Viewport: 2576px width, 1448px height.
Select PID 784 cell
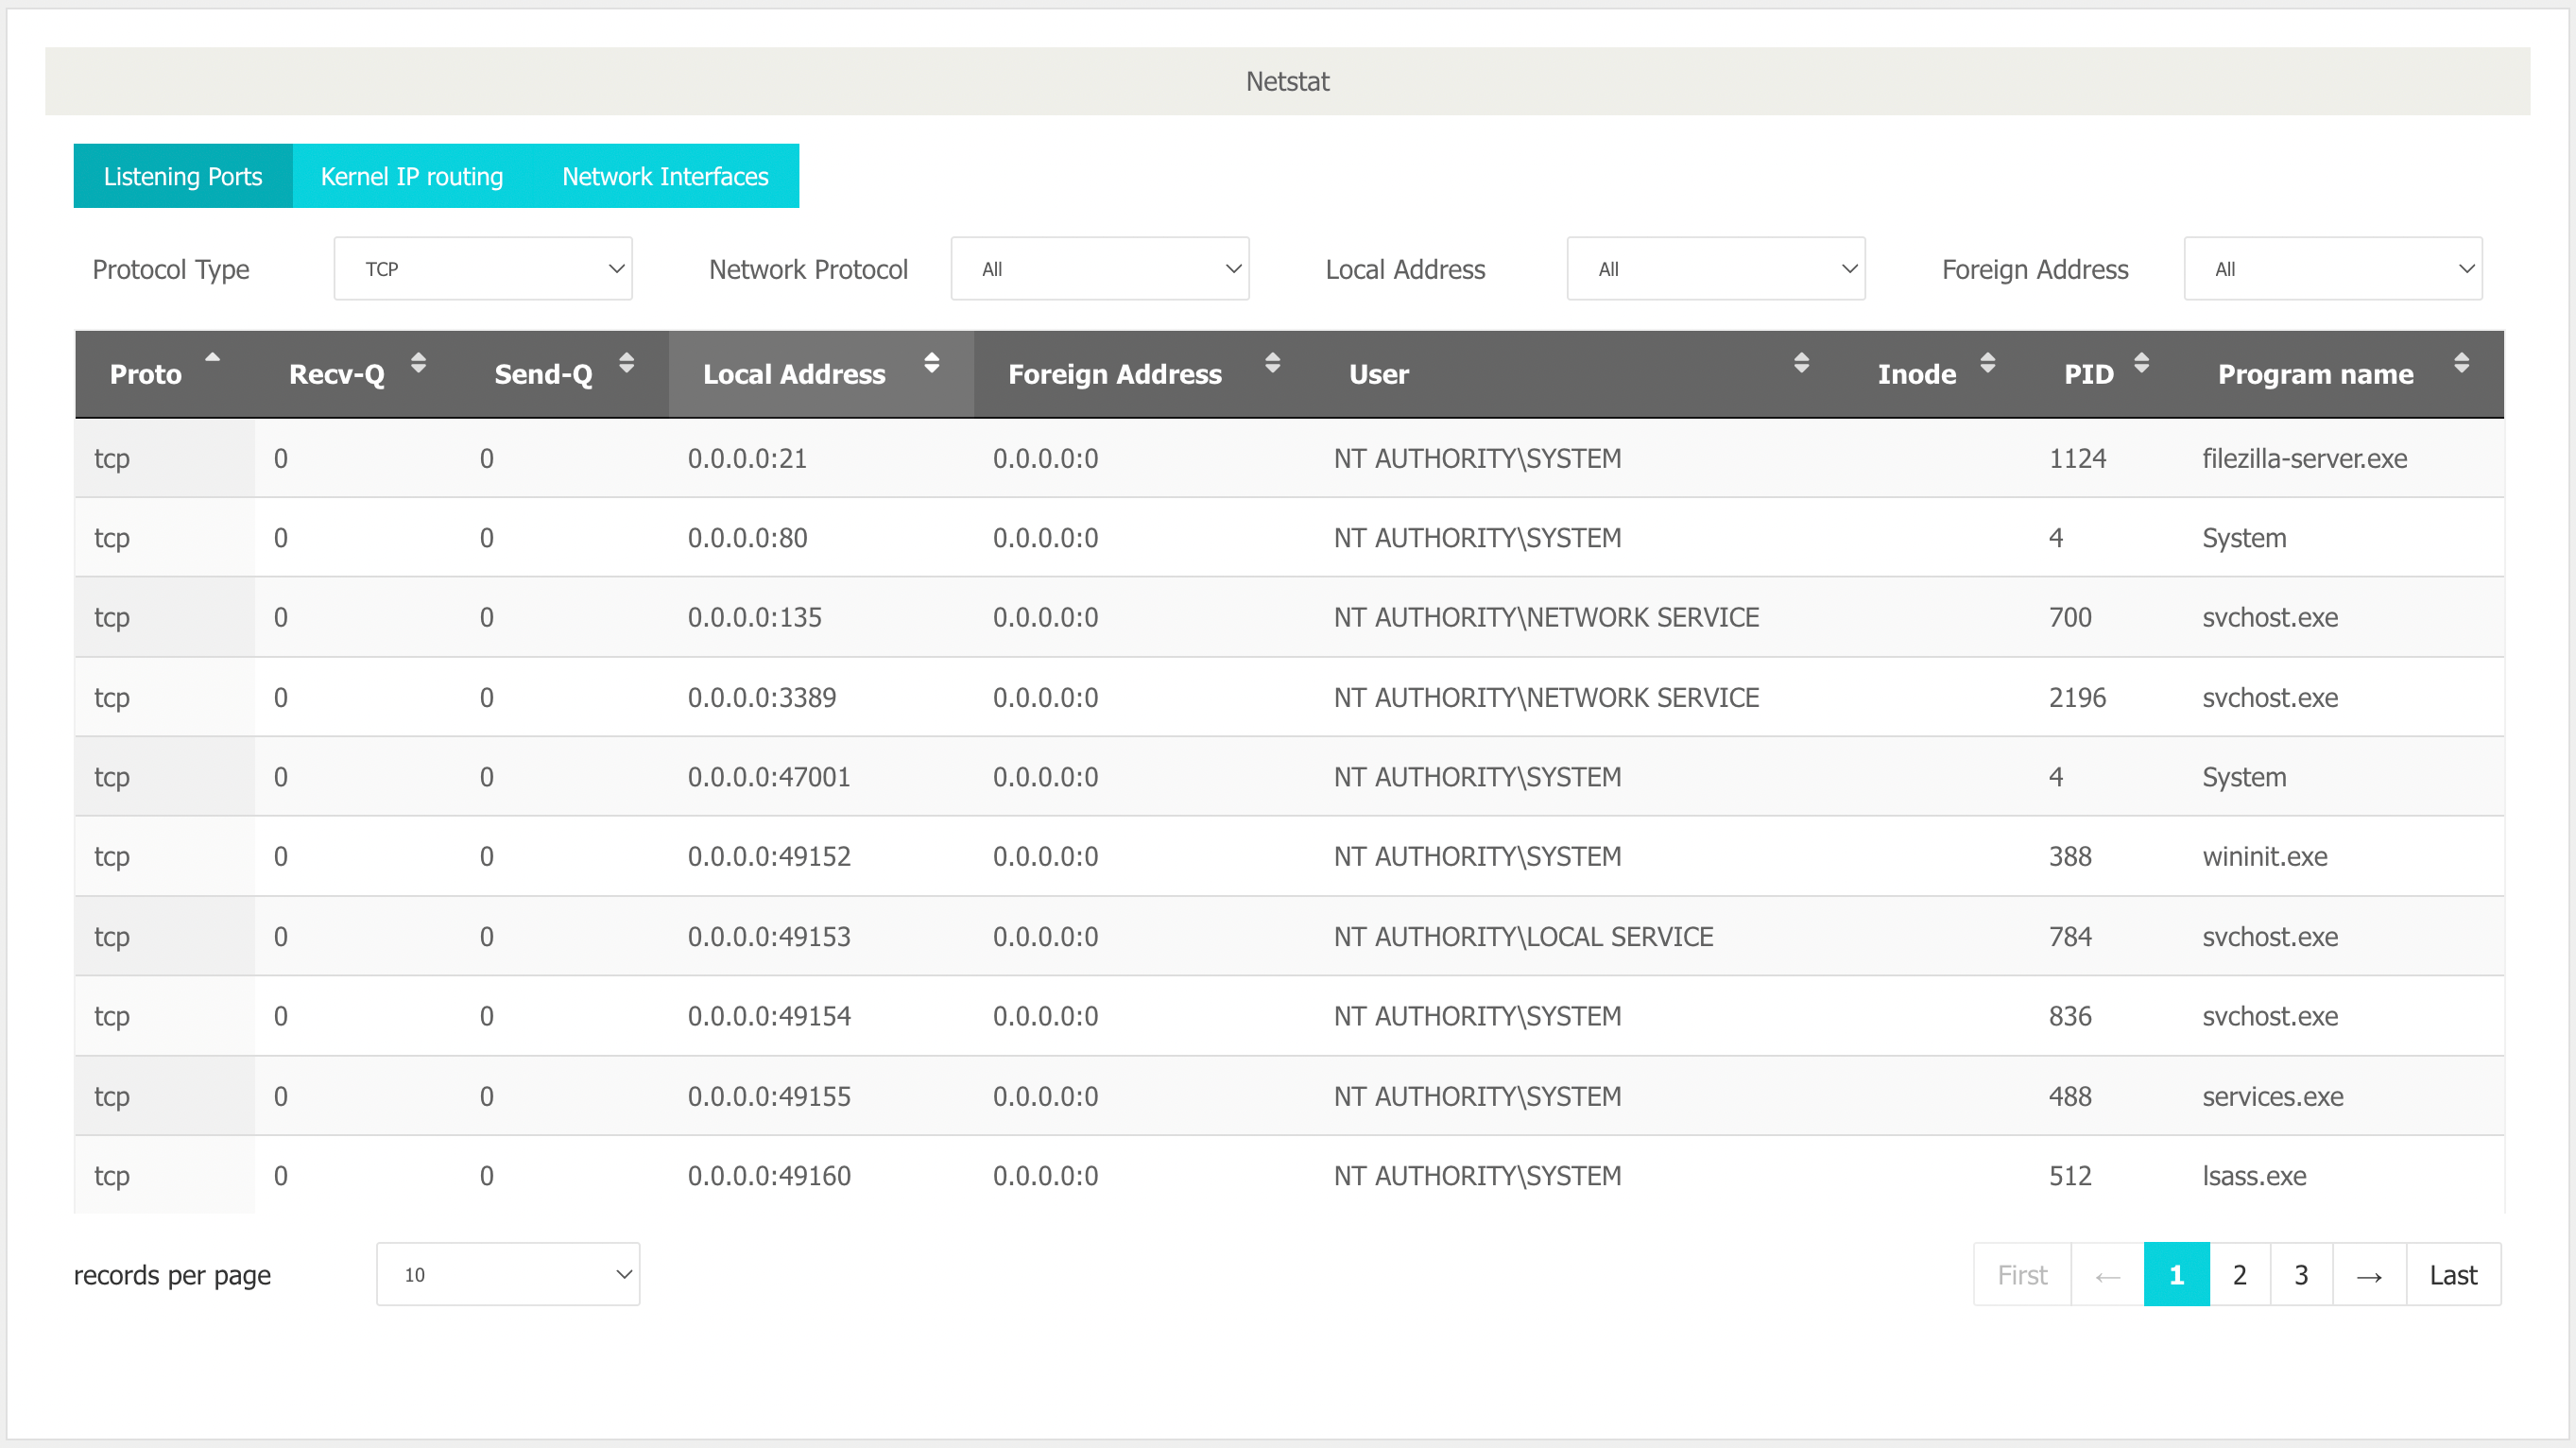2070,937
